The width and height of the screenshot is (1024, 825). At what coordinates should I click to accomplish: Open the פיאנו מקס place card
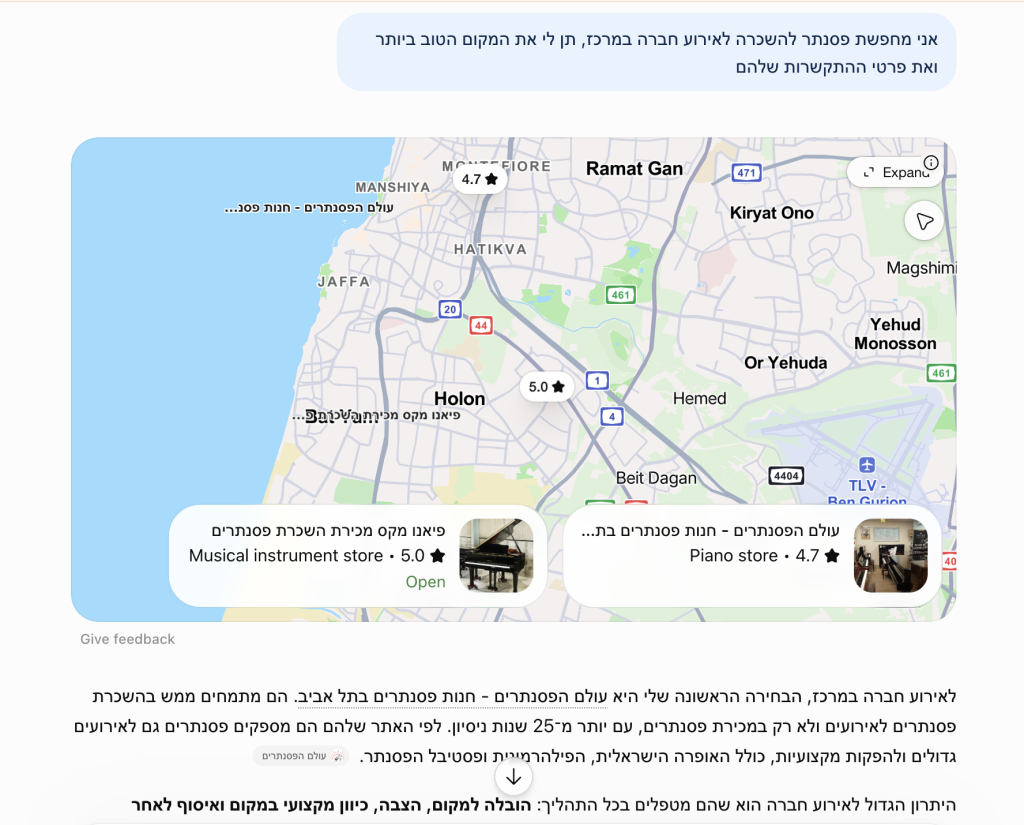point(357,555)
